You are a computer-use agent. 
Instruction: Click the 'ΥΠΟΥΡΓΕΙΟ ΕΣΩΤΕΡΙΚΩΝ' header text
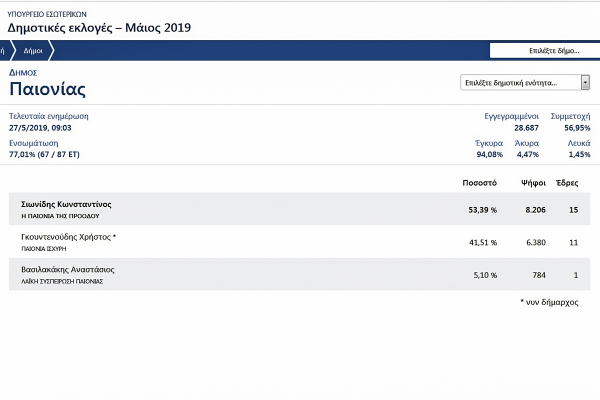point(49,10)
